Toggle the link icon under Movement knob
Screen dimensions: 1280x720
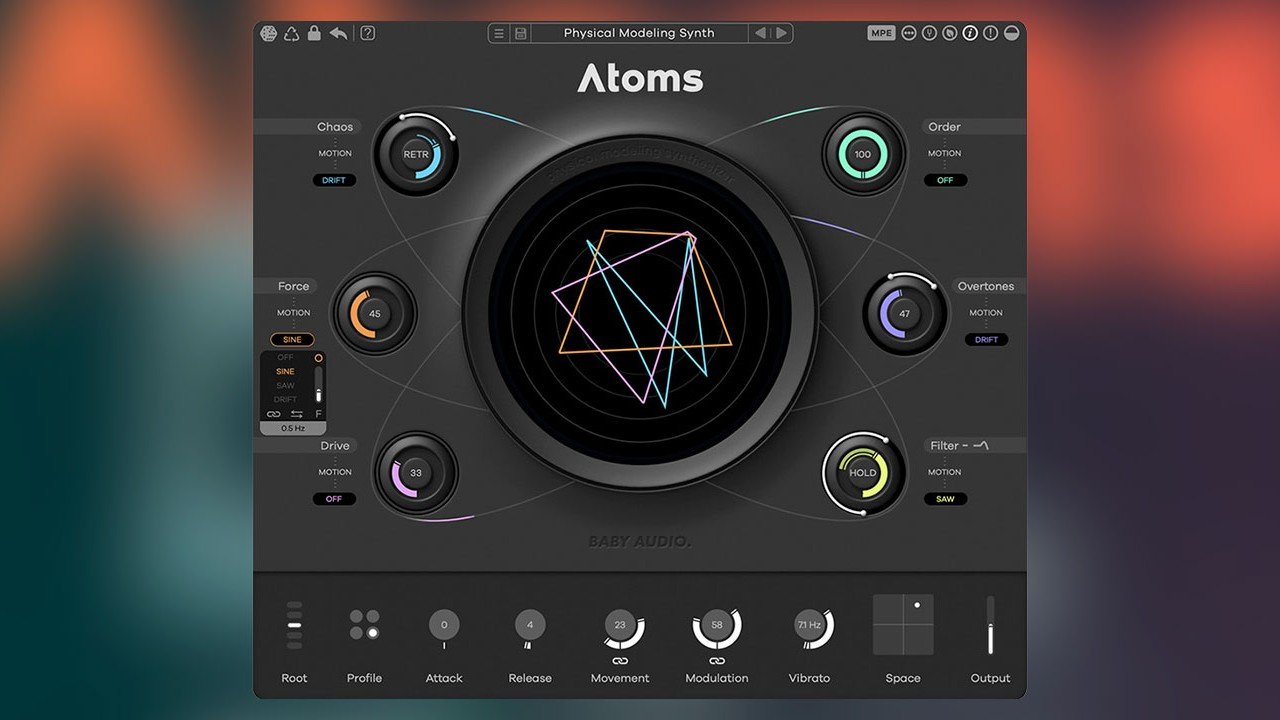(x=620, y=661)
